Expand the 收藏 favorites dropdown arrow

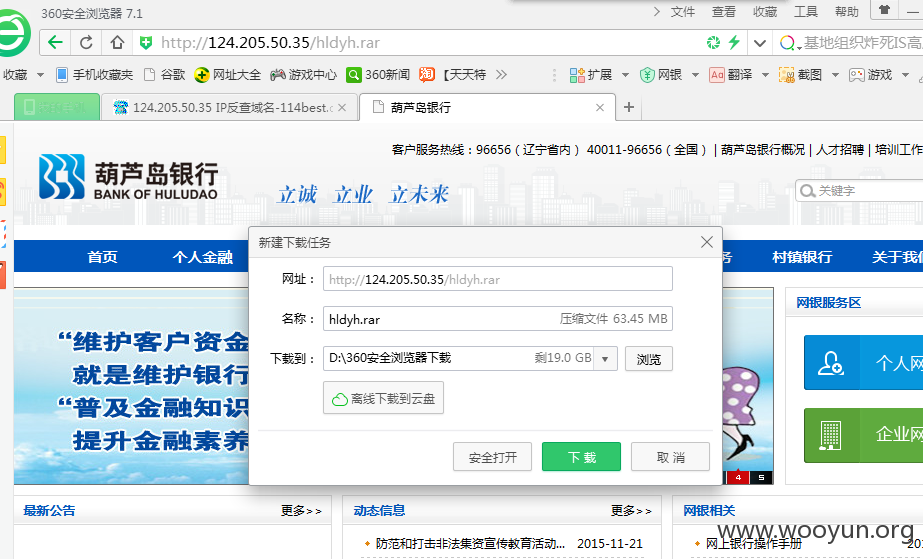(x=40, y=75)
